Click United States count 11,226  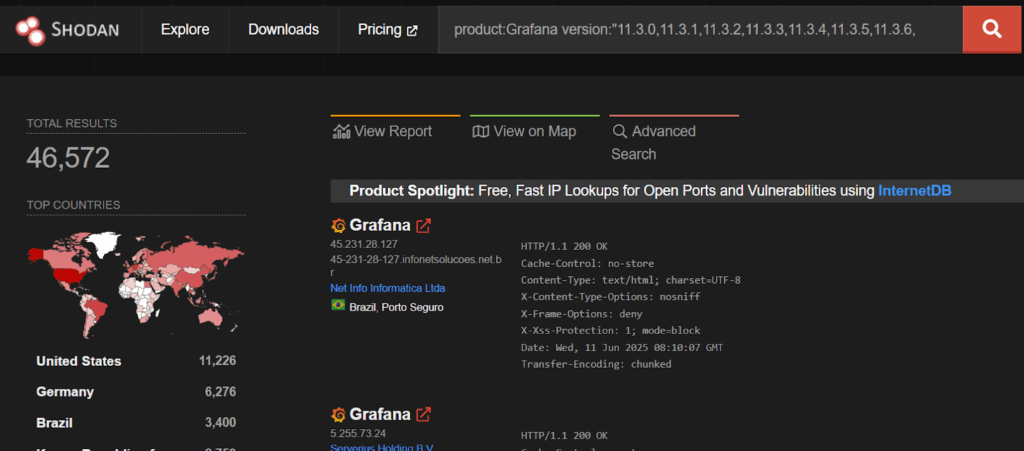tap(217, 361)
